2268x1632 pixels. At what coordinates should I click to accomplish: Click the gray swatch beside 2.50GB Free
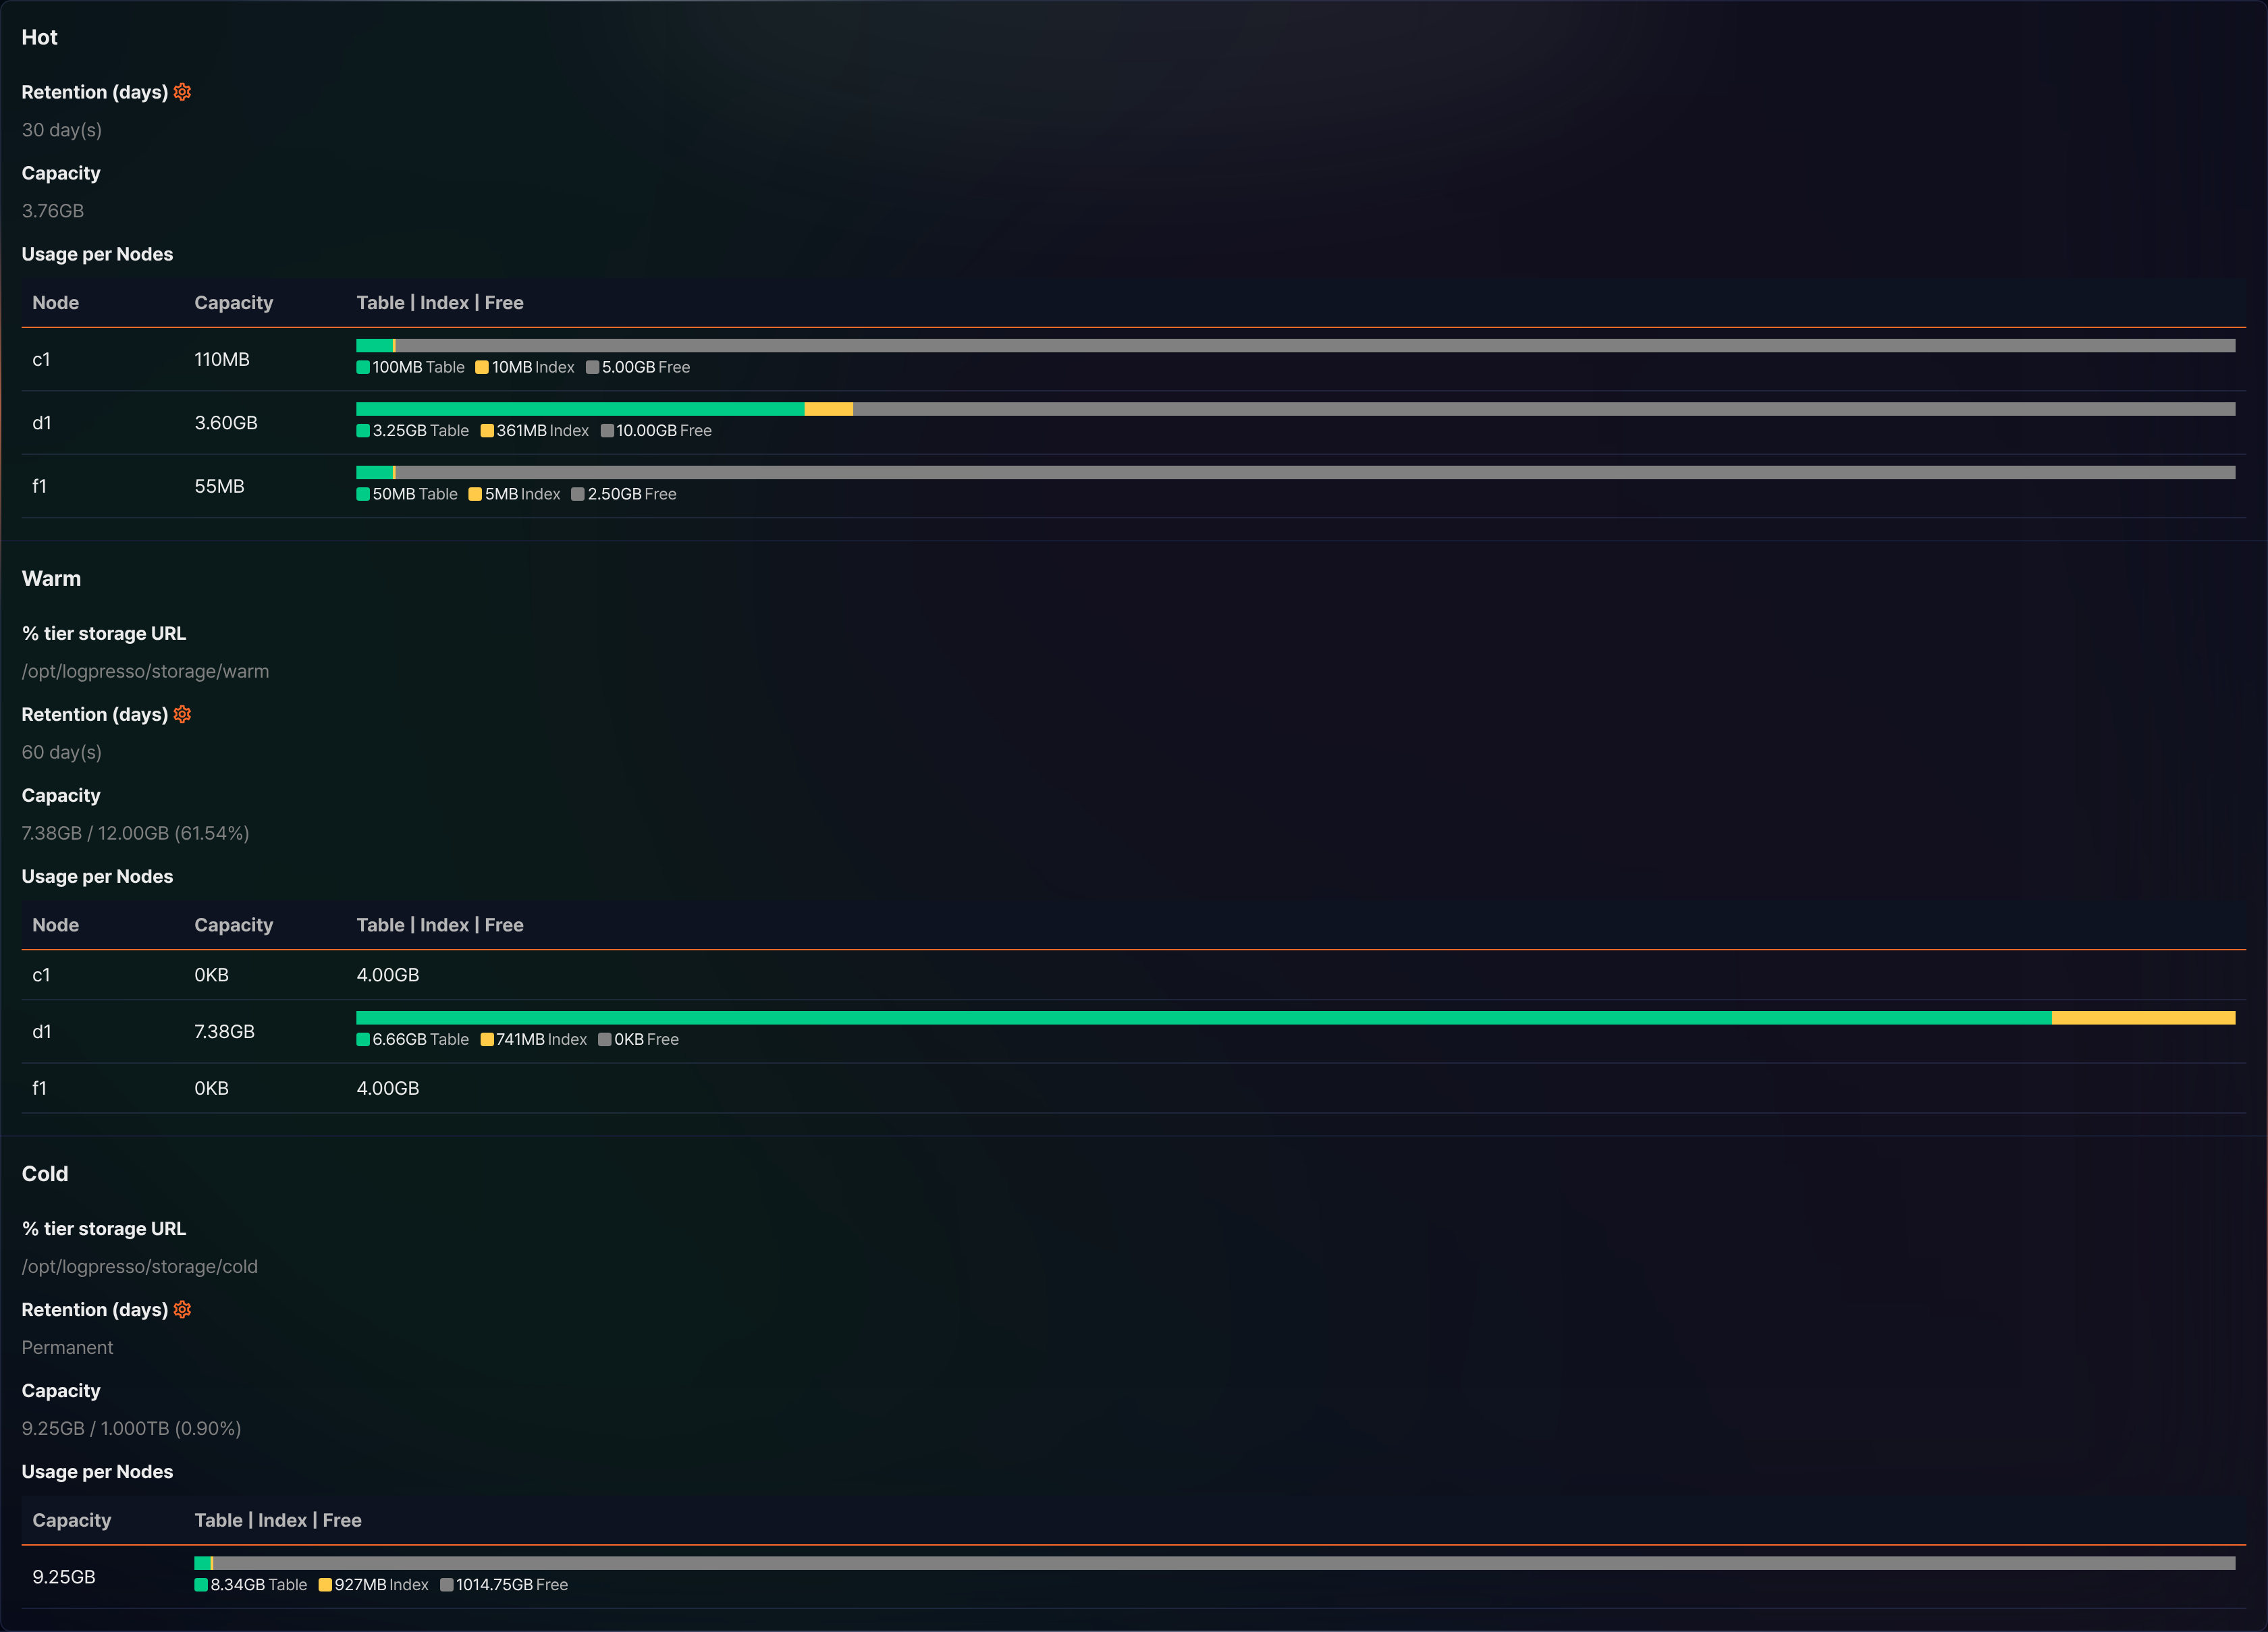click(578, 494)
